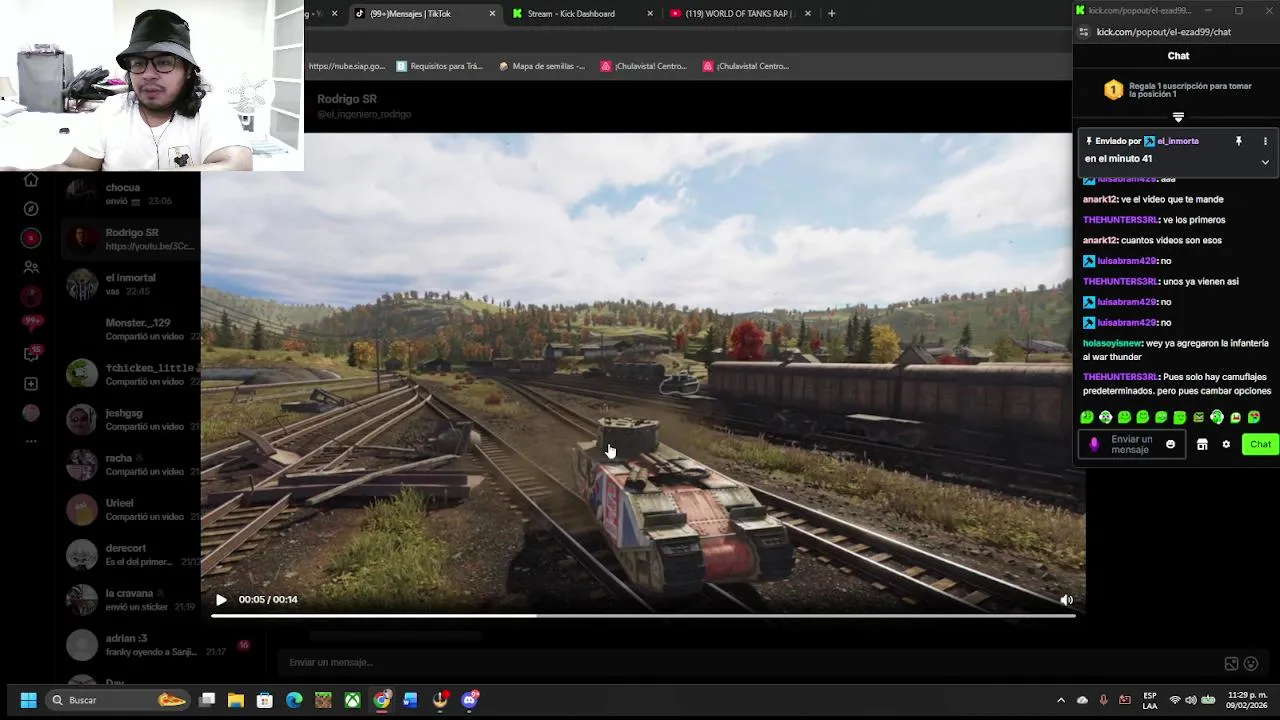
Task: Open Urieel conversation
Action: pos(130,509)
